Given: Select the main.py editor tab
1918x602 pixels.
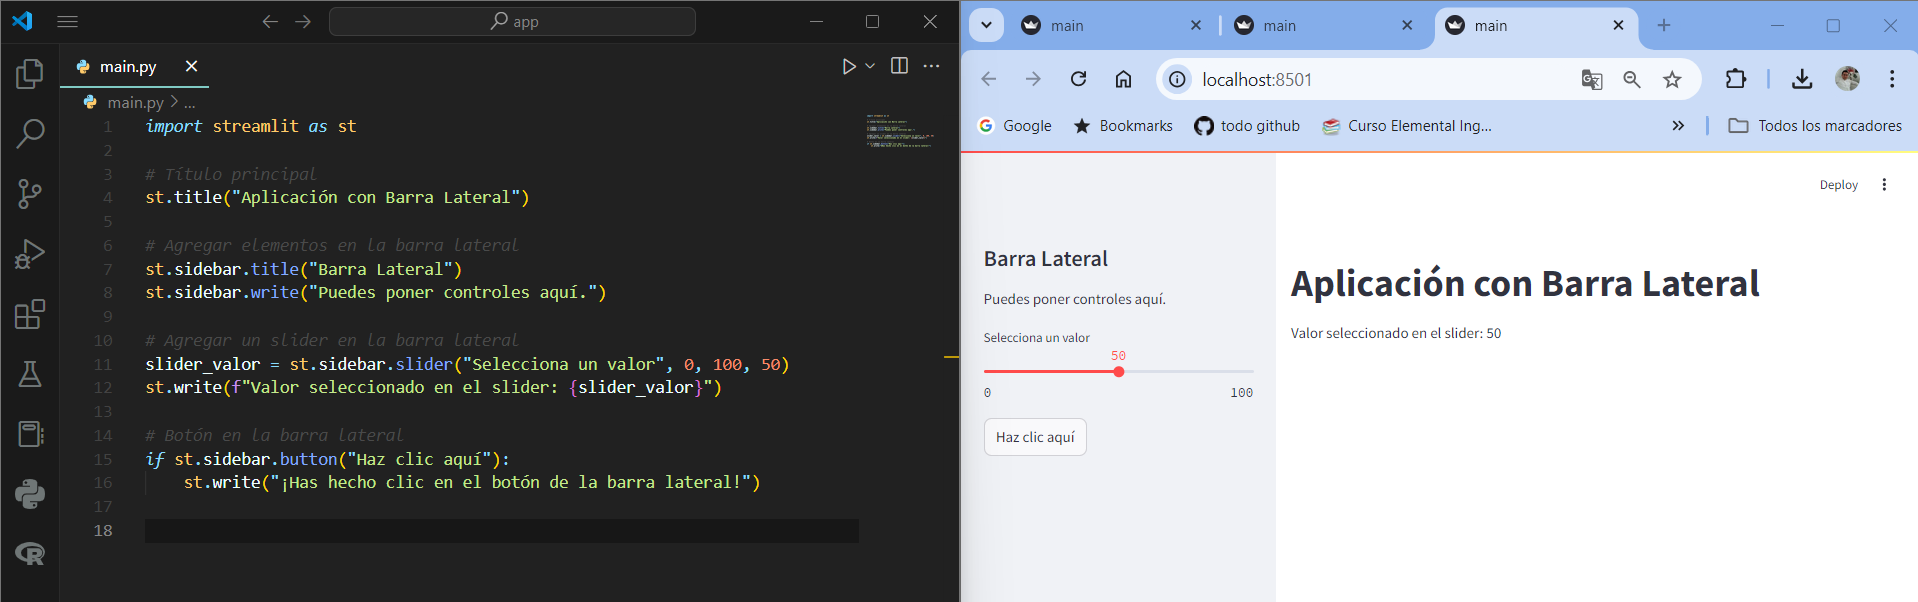Looking at the screenshot, I should pos(128,66).
